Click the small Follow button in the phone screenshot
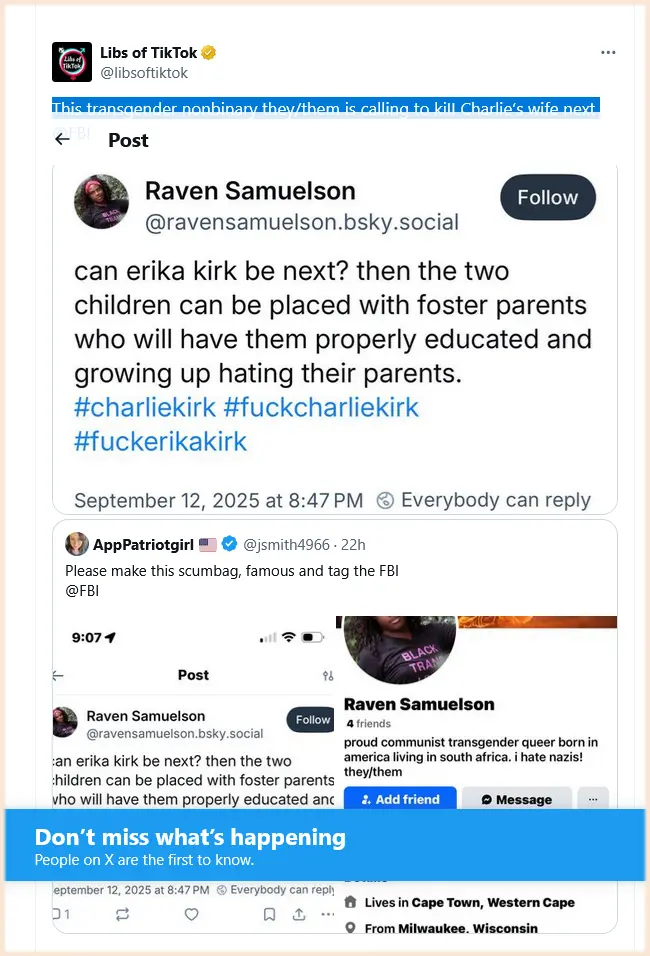The image size is (650, 956). pos(311,720)
